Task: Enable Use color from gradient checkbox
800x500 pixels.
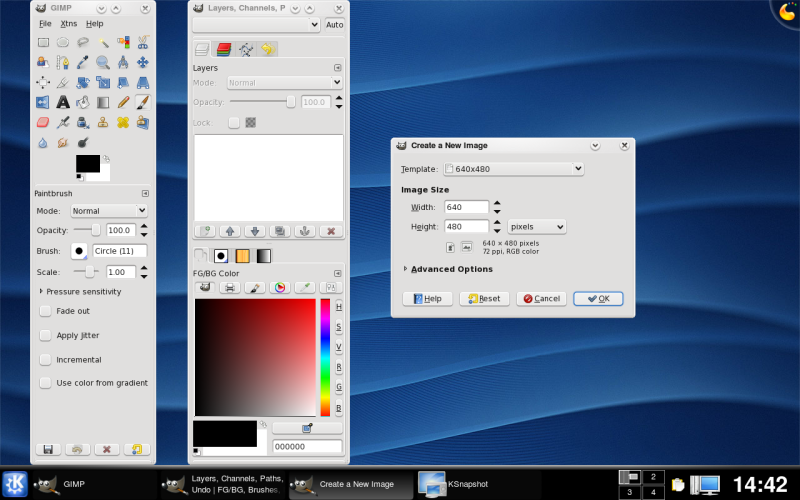Action: pyautogui.click(x=45, y=383)
